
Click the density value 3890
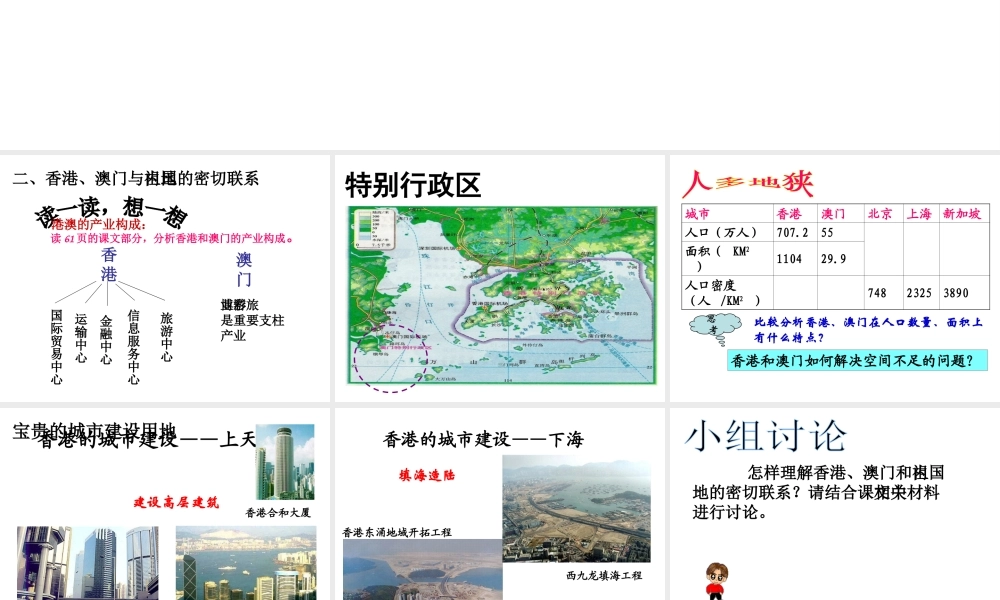click(x=956, y=293)
